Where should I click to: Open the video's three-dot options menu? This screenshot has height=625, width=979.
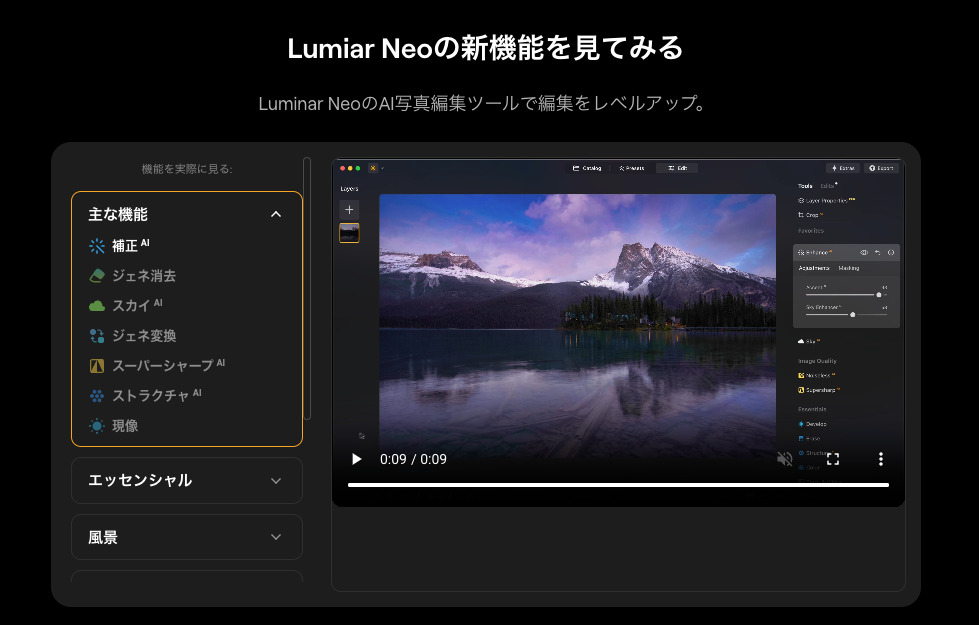(880, 459)
